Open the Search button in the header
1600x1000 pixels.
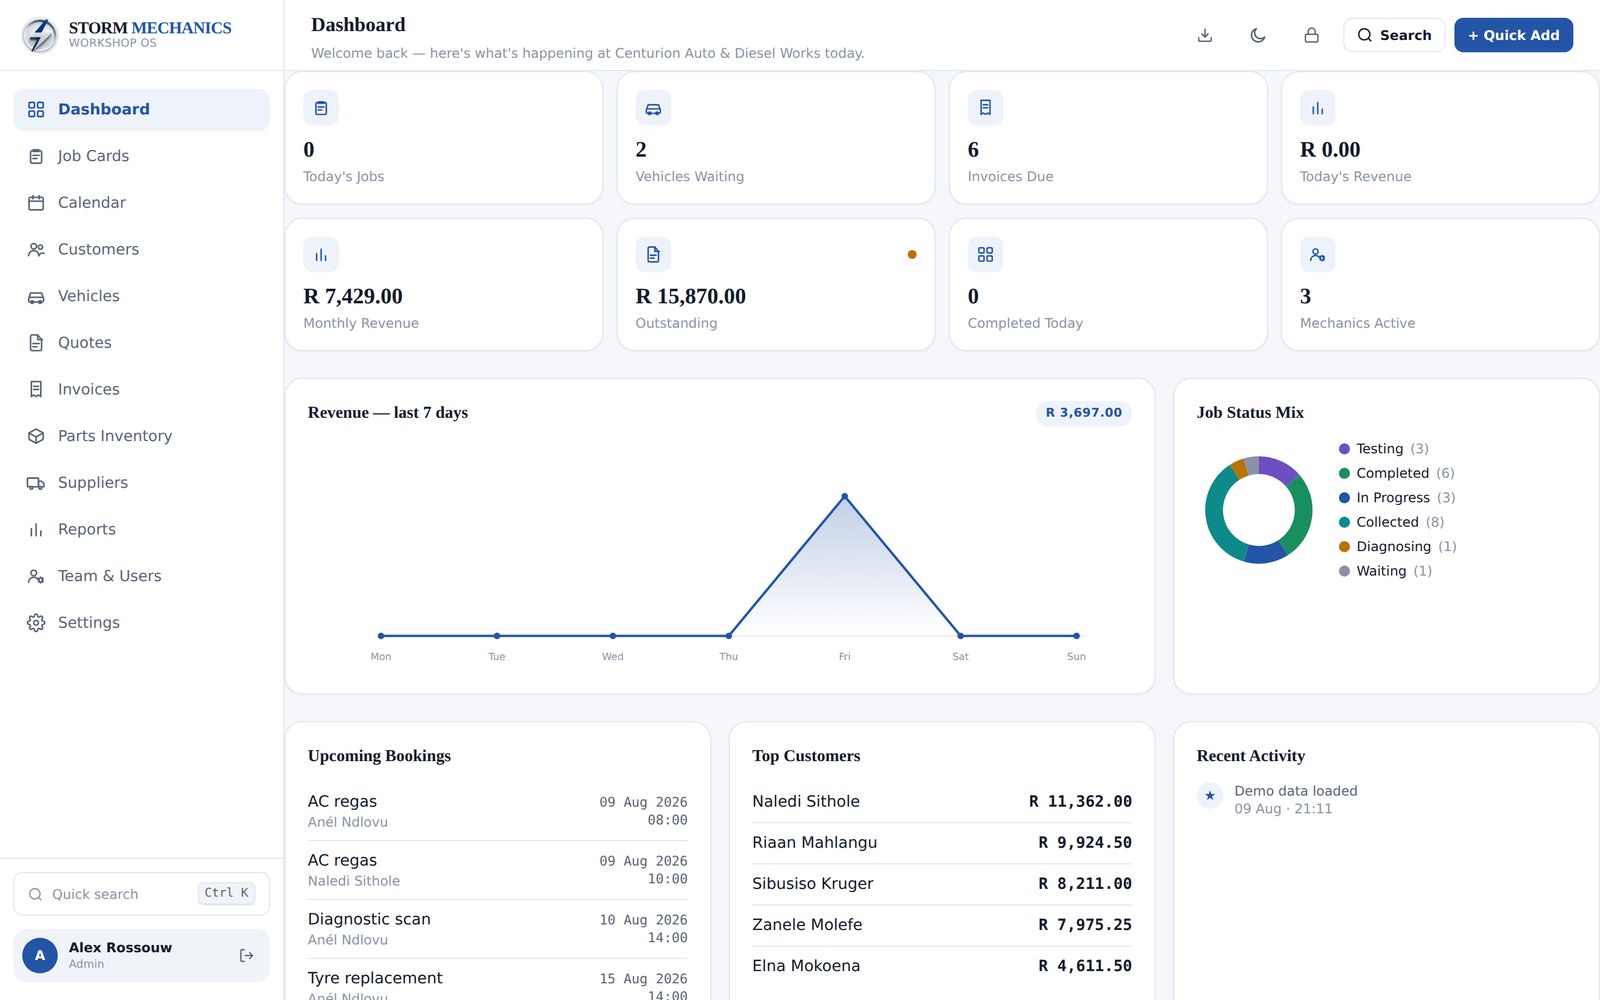click(x=1394, y=35)
